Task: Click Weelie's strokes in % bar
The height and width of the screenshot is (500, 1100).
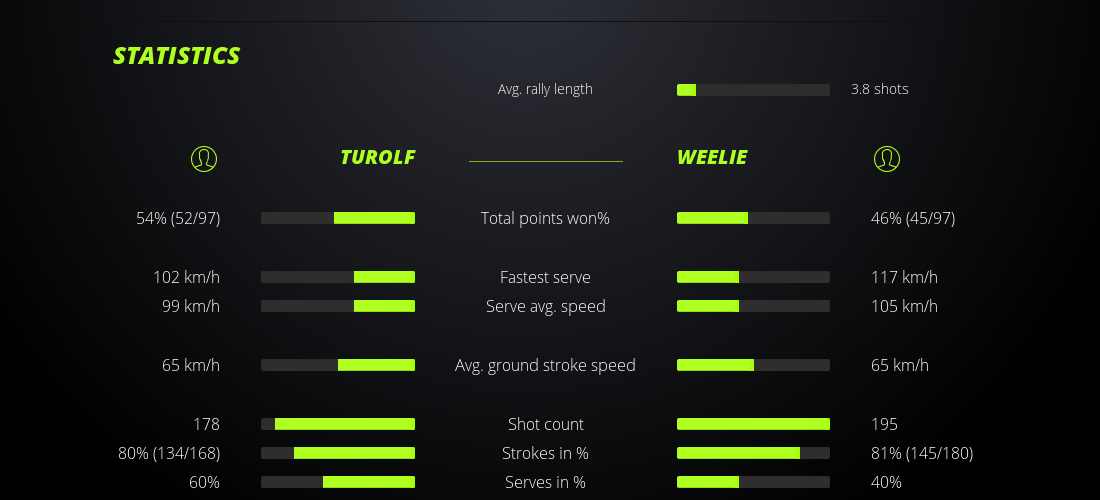Action: tap(753, 453)
